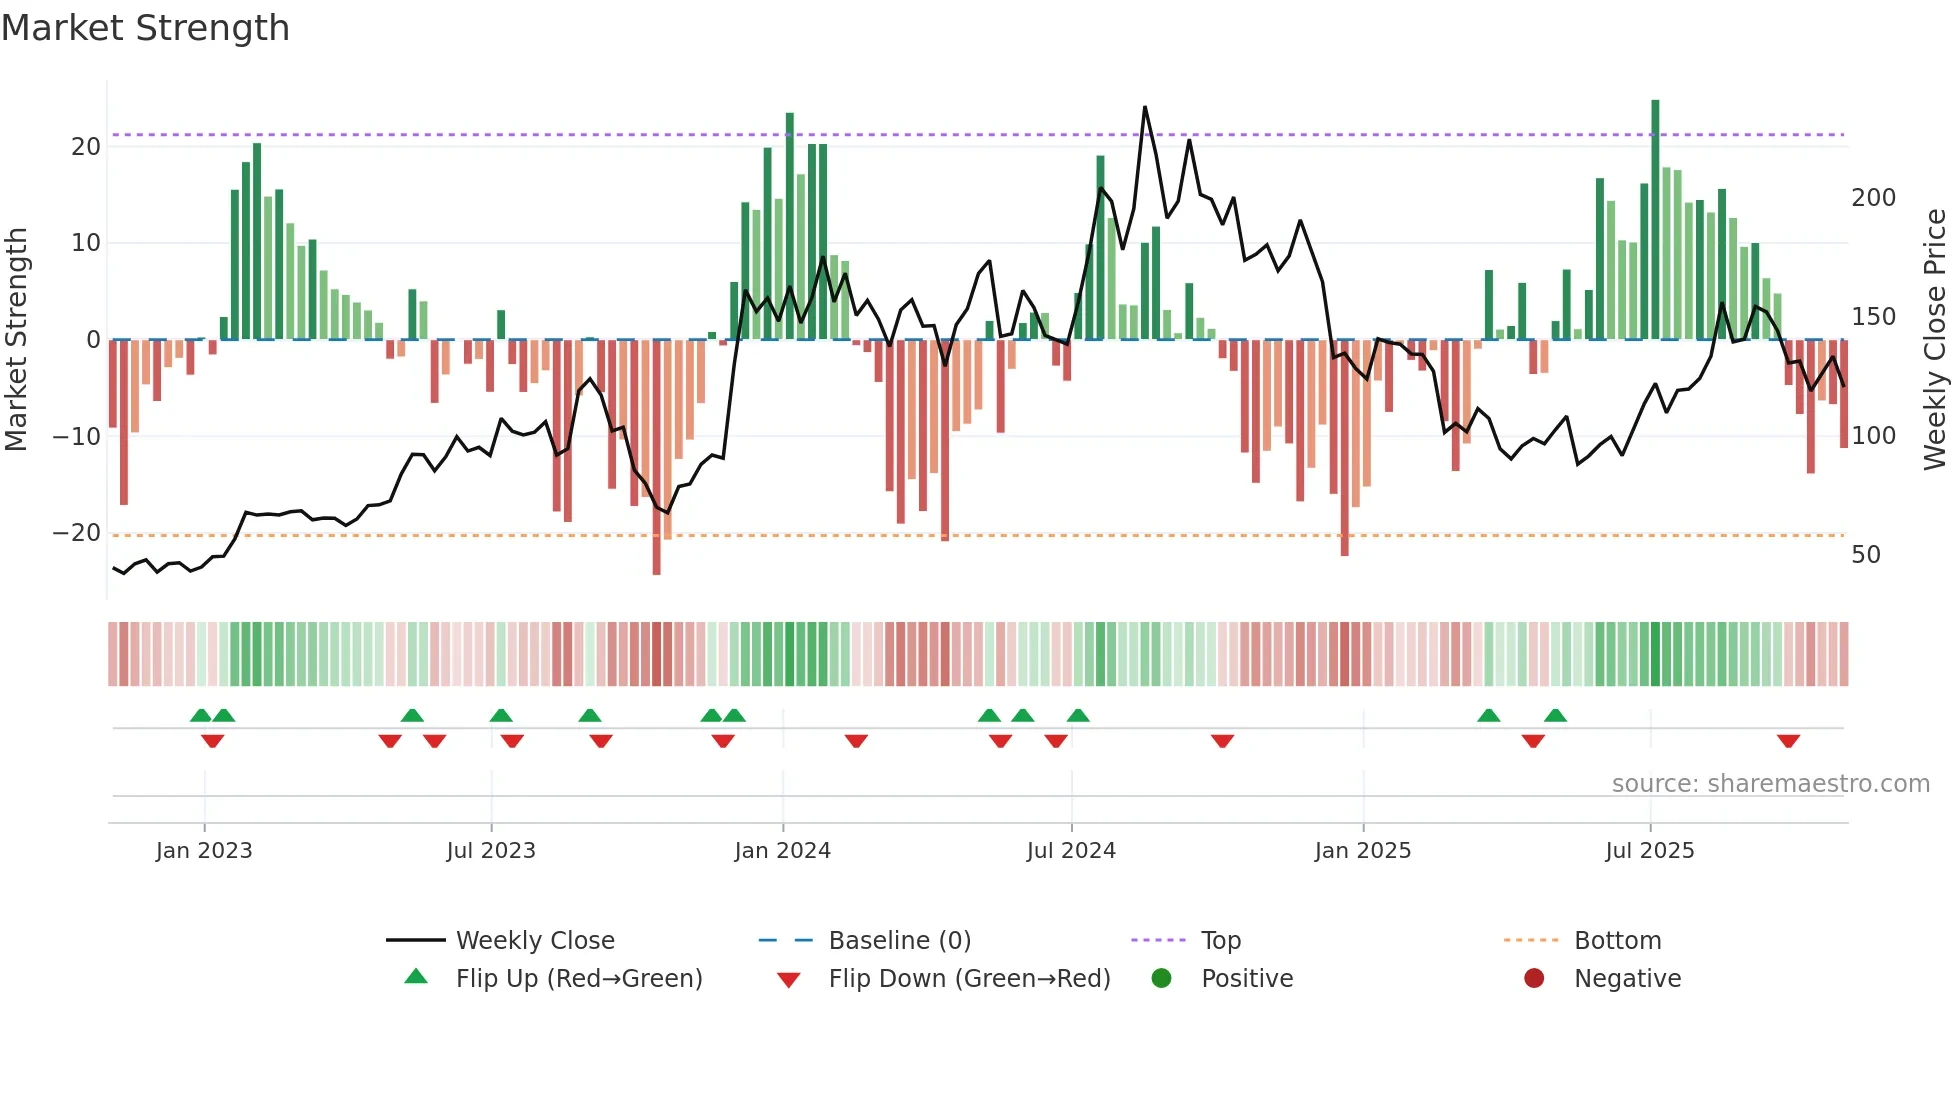Open the sharemaestro.com source link
This screenshot has width=1960, height=1102.
(x=1770, y=783)
